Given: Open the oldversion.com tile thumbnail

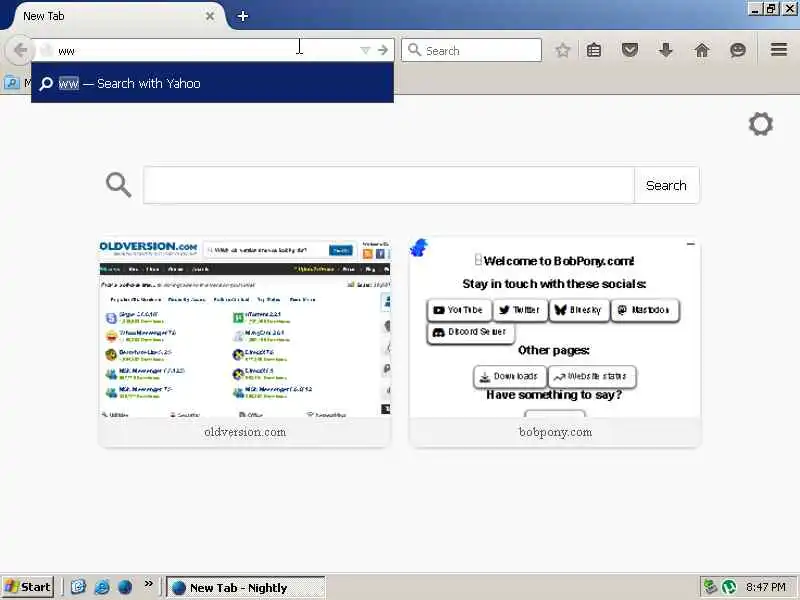Looking at the screenshot, I should click(244, 328).
